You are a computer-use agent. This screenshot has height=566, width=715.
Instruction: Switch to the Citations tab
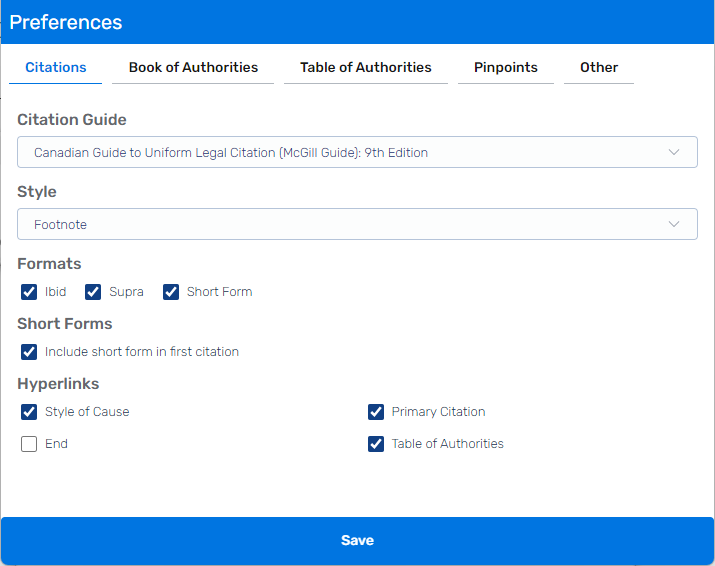pos(56,68)
